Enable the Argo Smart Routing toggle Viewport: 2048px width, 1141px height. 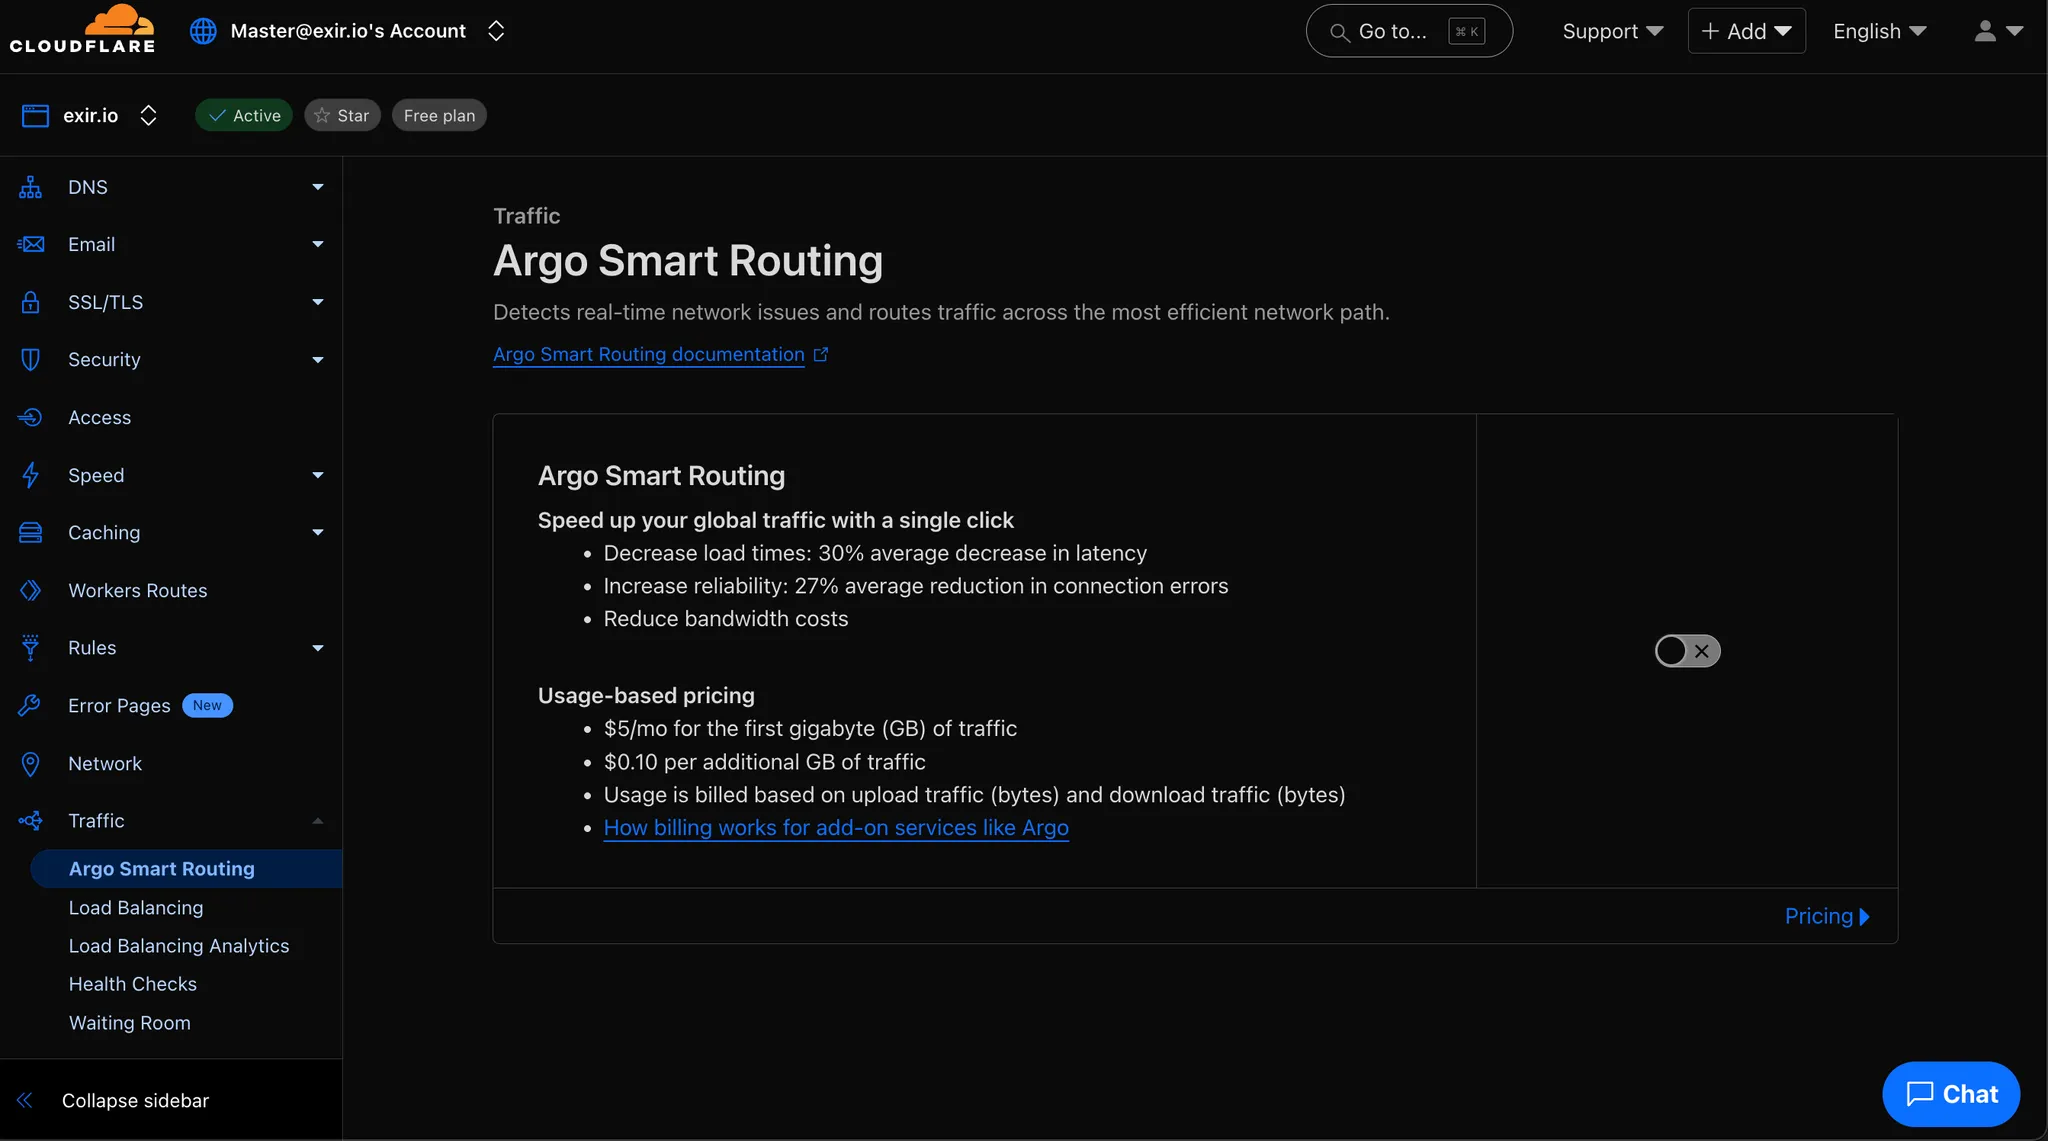click(1687, 651)
